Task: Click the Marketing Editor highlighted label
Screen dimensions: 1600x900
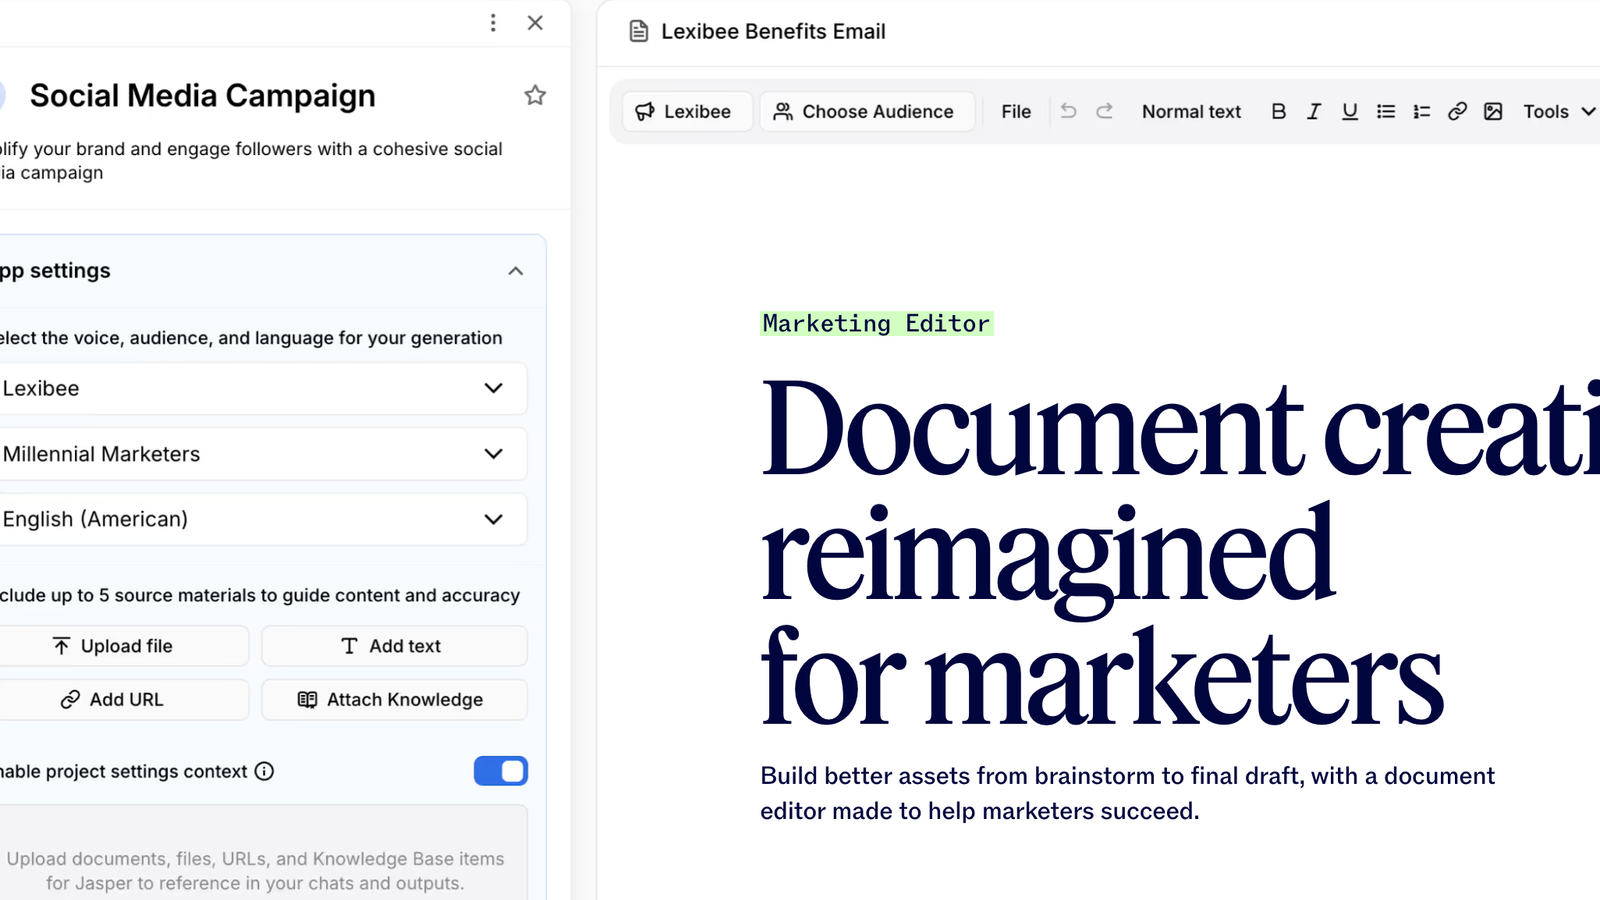Action: click(x=876, y=323)
